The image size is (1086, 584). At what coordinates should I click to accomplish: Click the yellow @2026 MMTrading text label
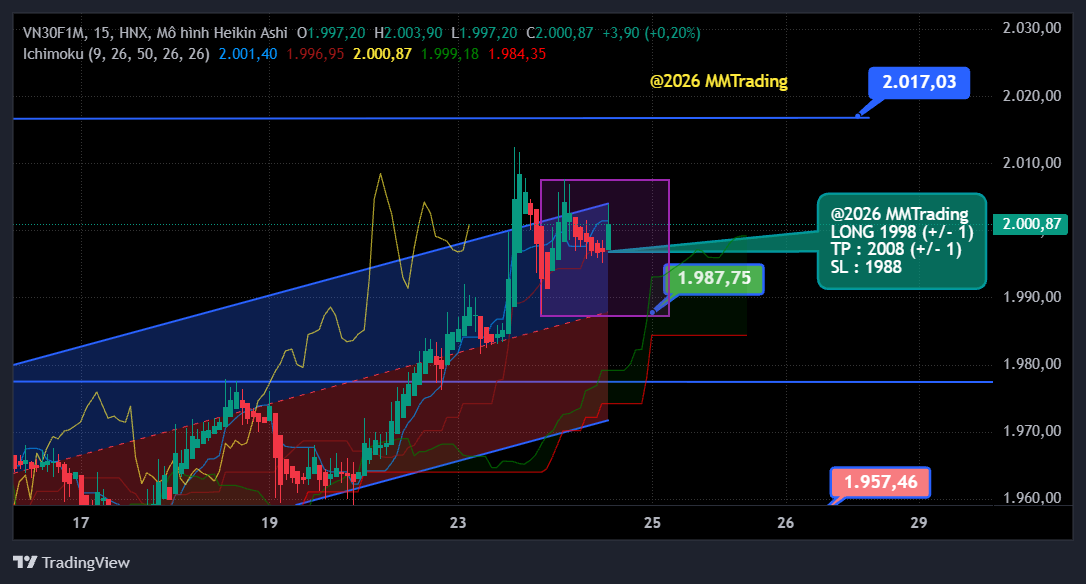pyautogui.click(x=719, y=81)
